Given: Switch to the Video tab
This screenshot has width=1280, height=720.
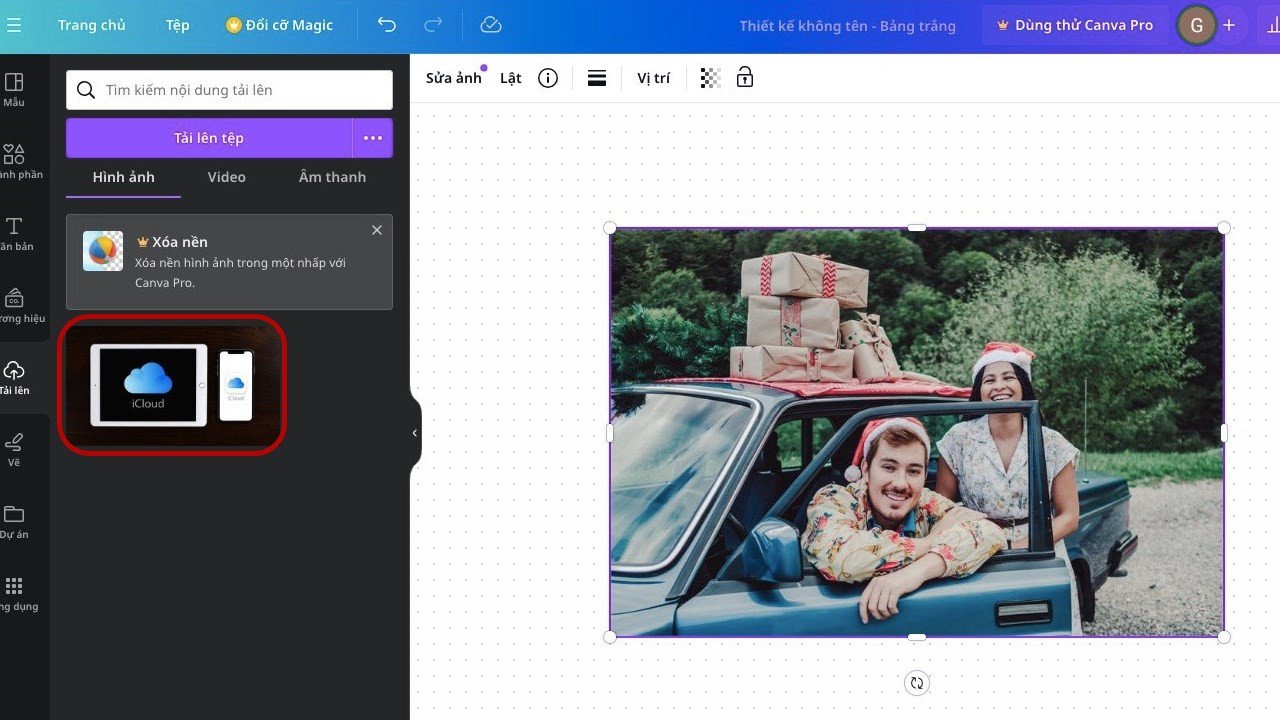Looking at the screenshot, I should coord(226,177).
